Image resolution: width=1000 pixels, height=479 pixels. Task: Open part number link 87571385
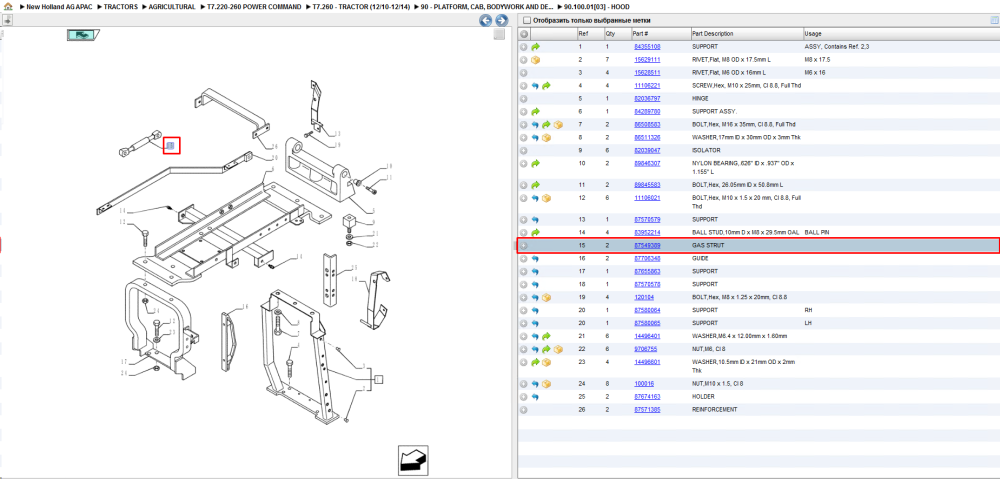[x=647, y=409]
